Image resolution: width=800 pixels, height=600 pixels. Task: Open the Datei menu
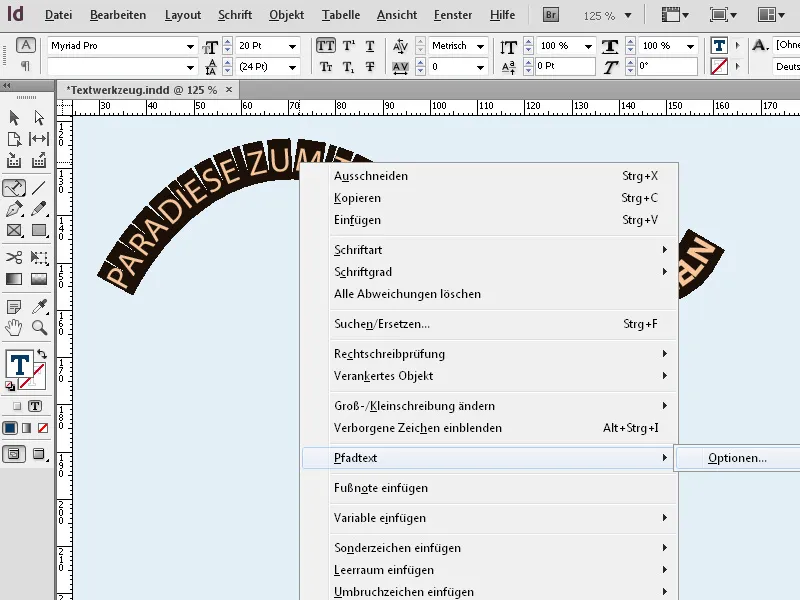[x=58, y=15]
